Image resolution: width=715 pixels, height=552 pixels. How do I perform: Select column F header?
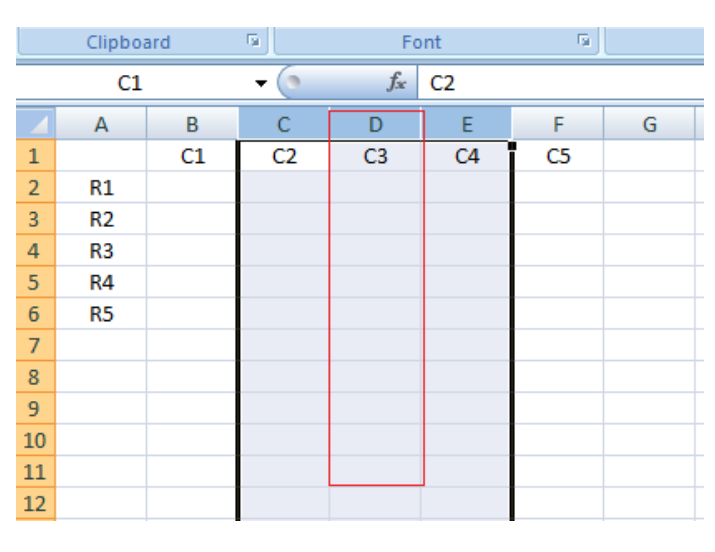[x=557, y=126]
